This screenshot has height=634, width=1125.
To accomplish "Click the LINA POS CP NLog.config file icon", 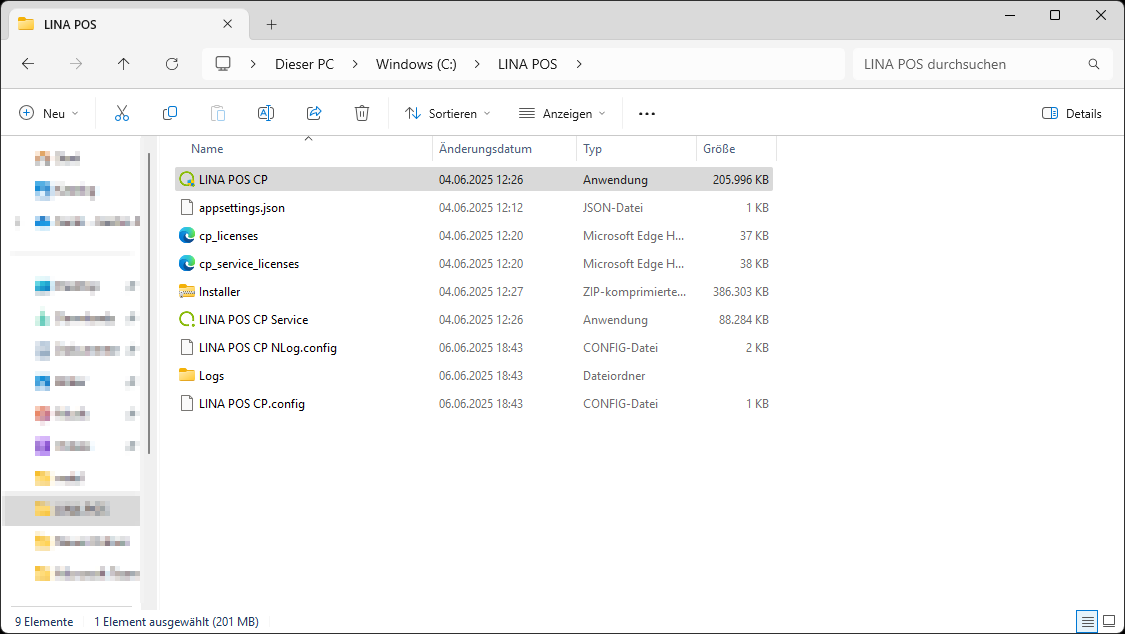I will [187, 347].
